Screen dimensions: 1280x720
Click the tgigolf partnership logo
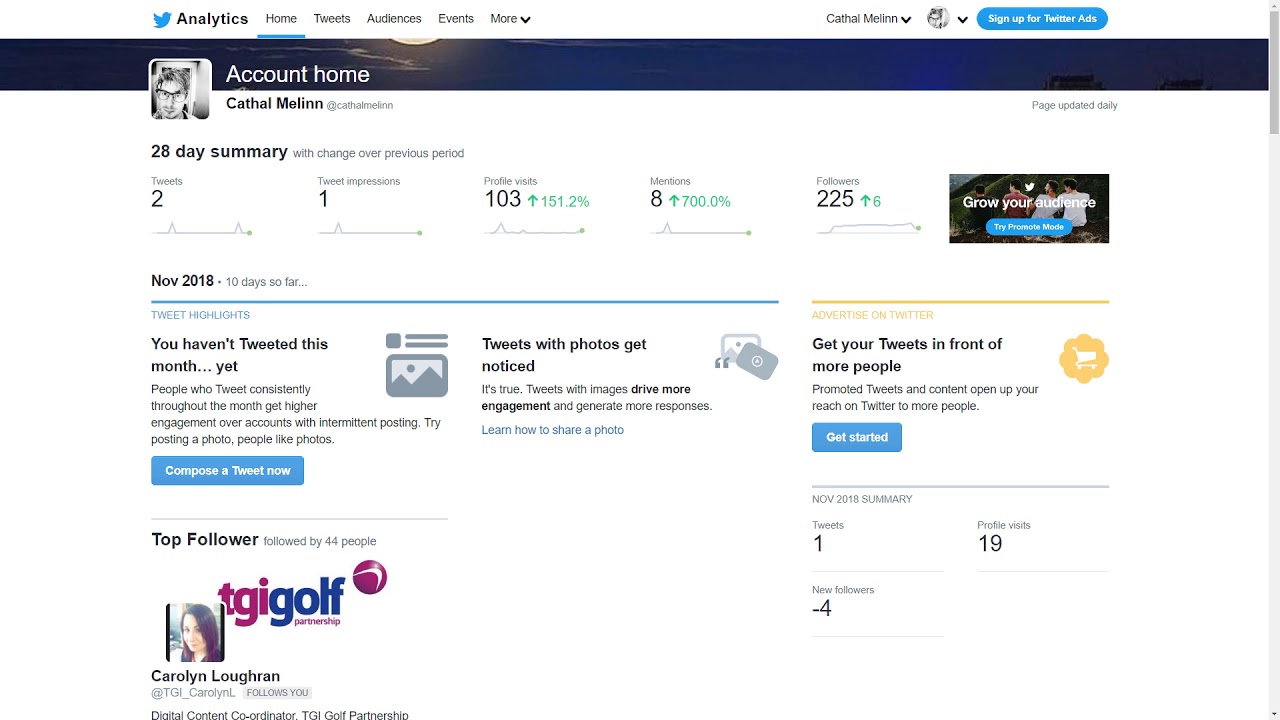tap(302, 594)
